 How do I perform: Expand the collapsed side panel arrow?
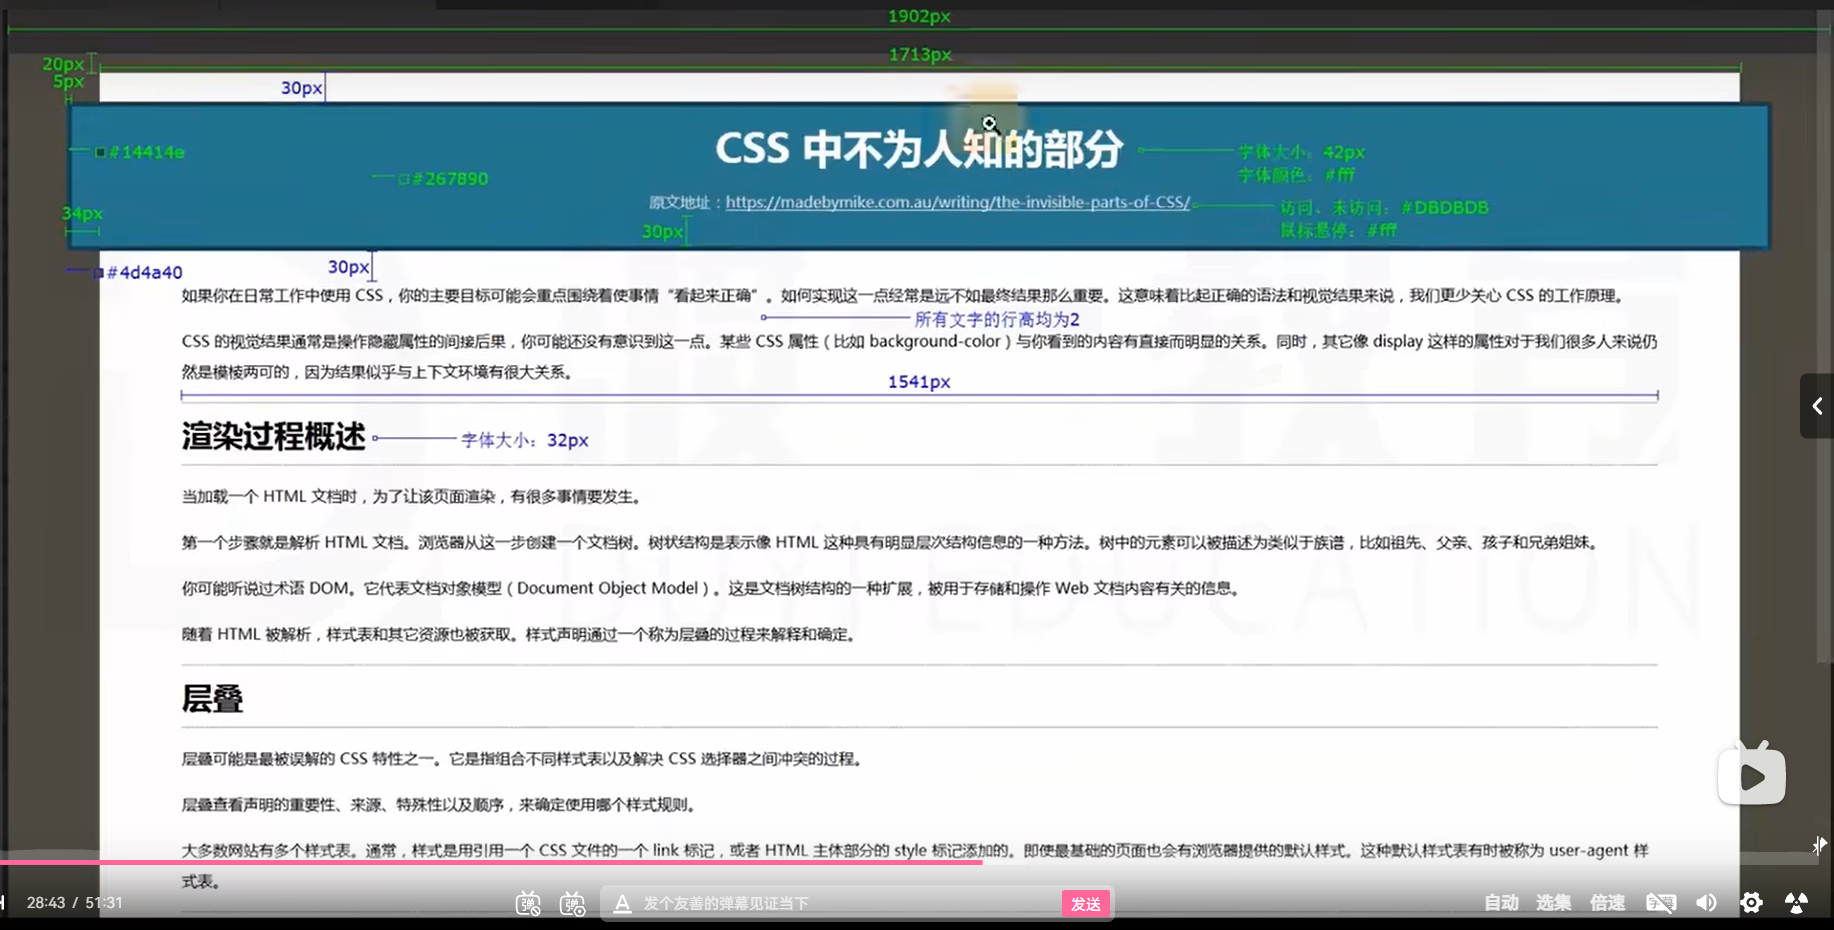point(1817,406)
